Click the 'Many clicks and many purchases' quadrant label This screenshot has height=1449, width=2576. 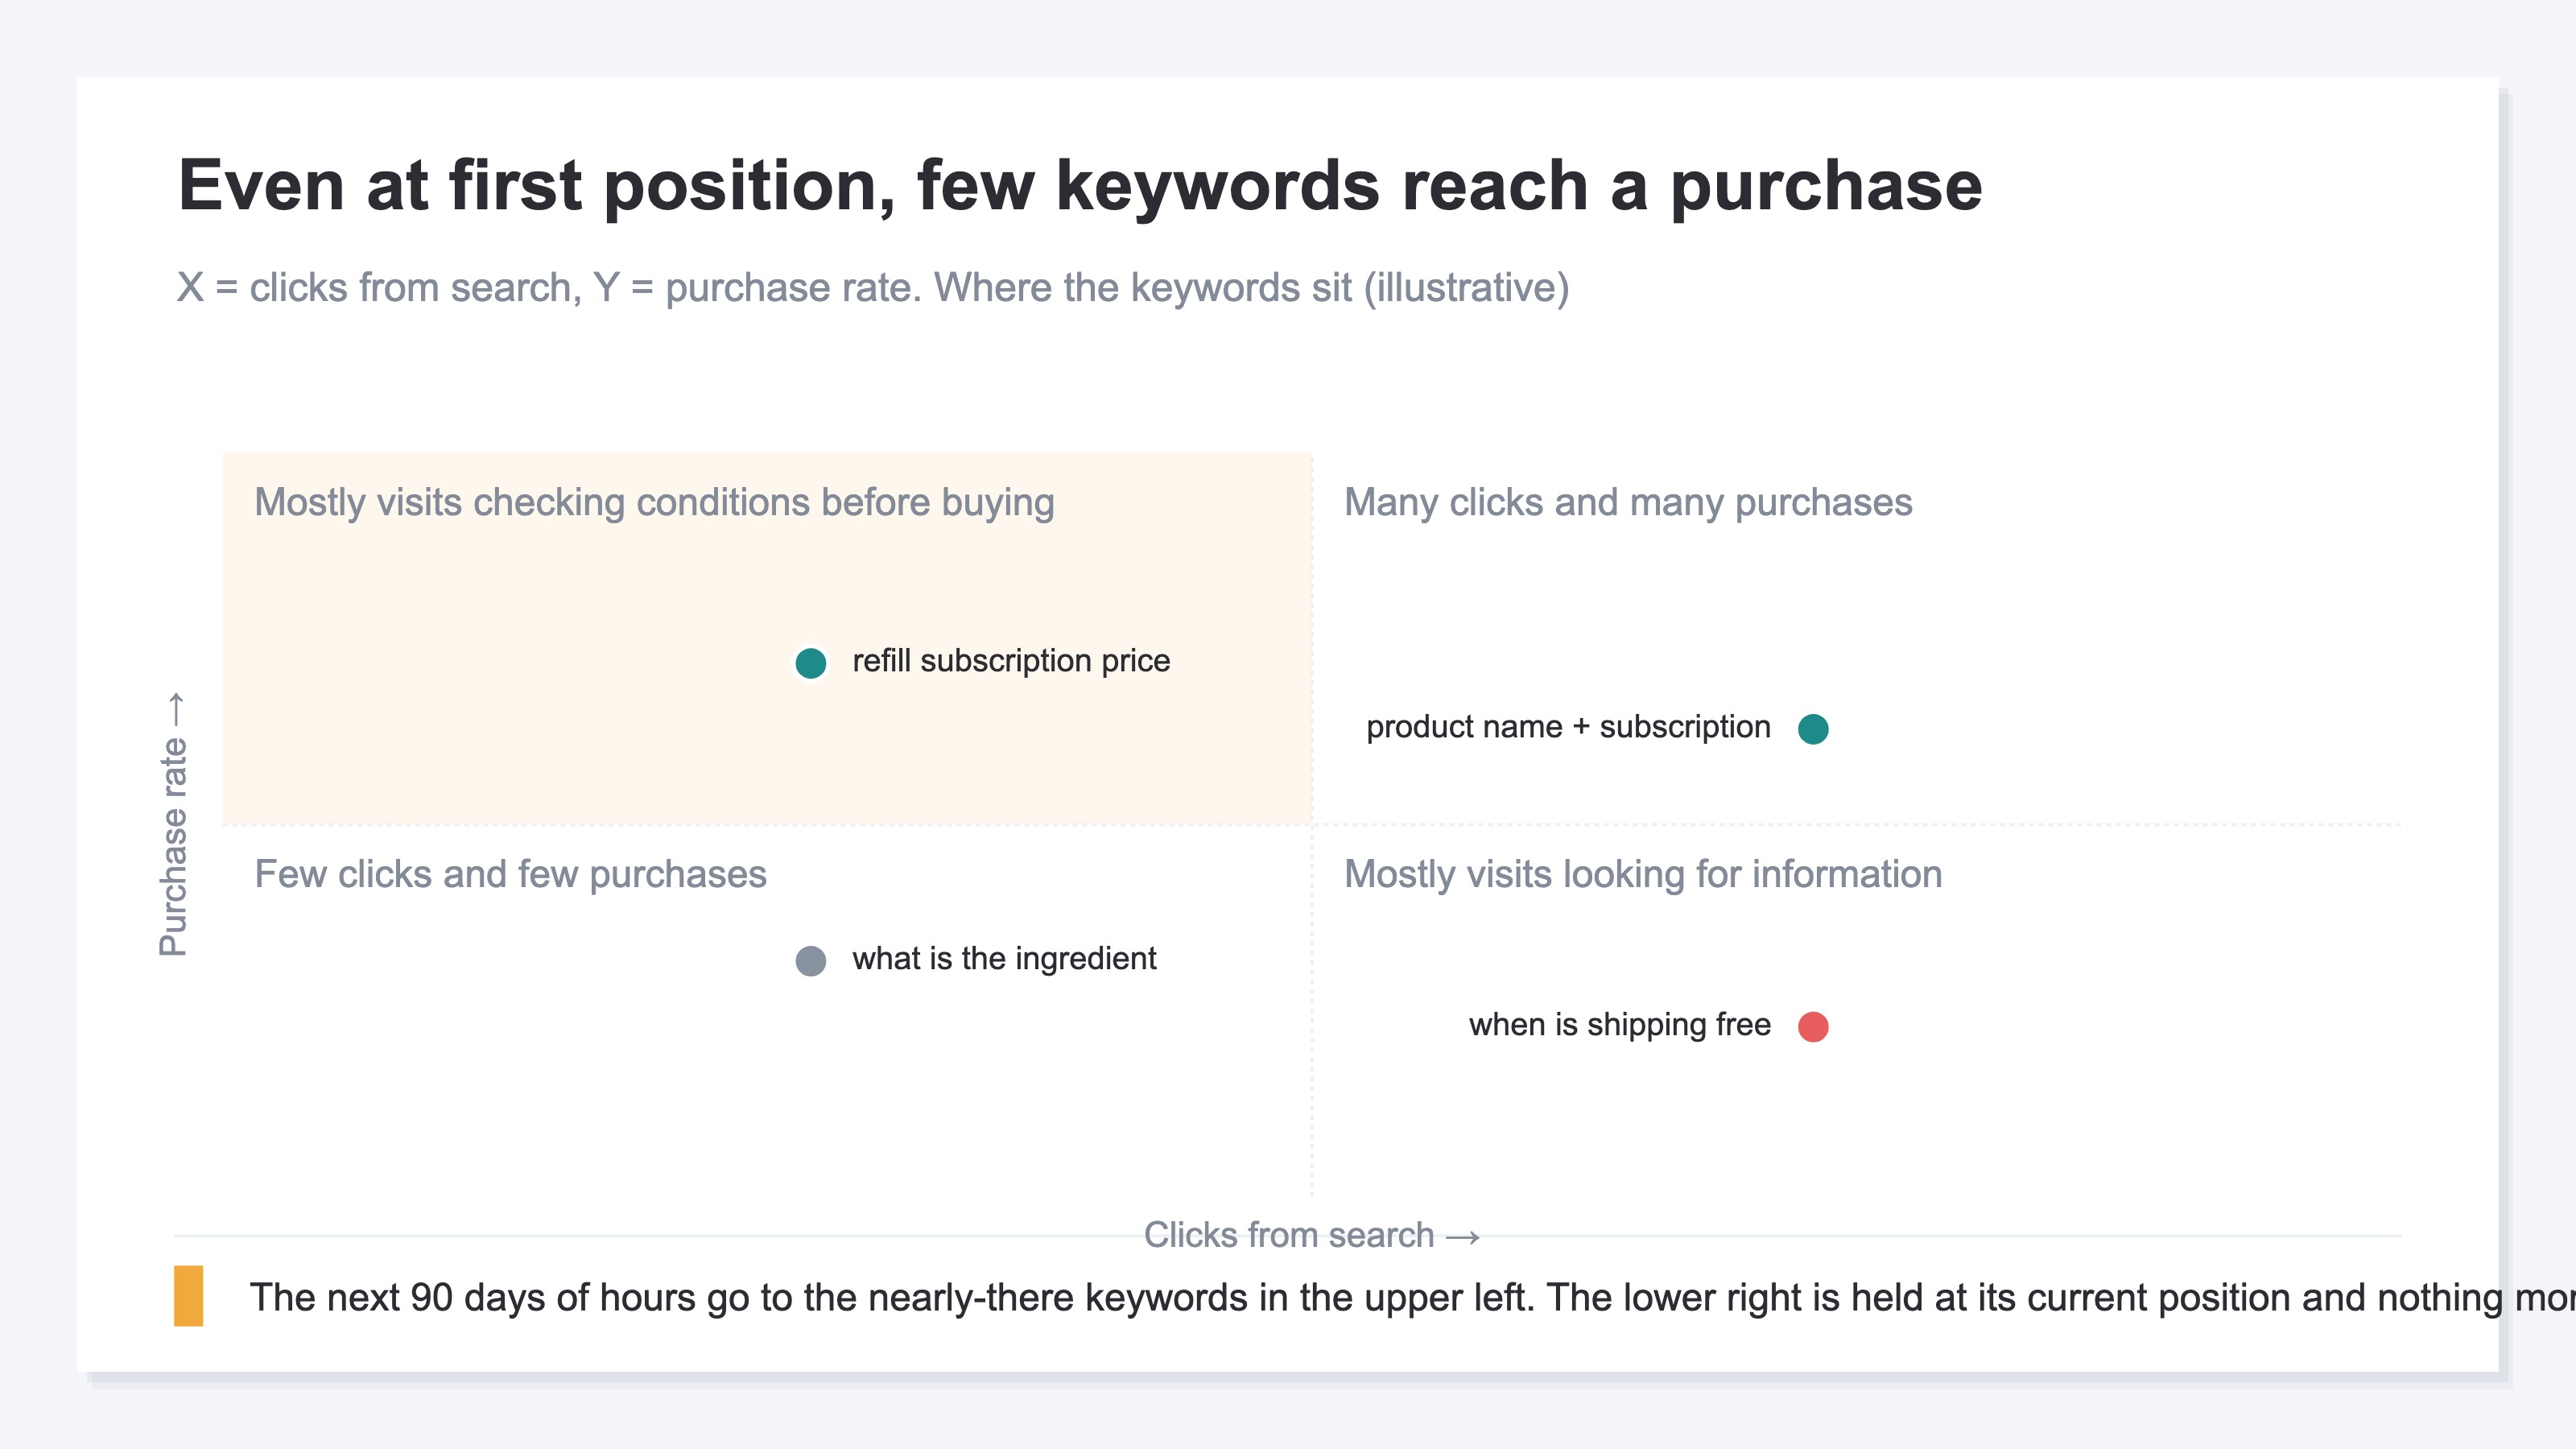[x=1627, y=502]
